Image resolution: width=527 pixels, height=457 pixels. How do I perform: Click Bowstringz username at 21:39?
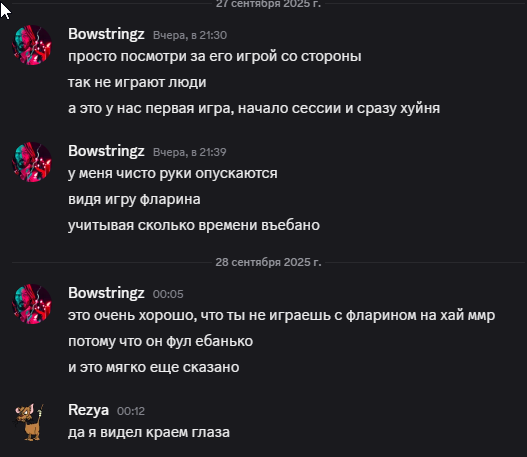coord(106,151)
